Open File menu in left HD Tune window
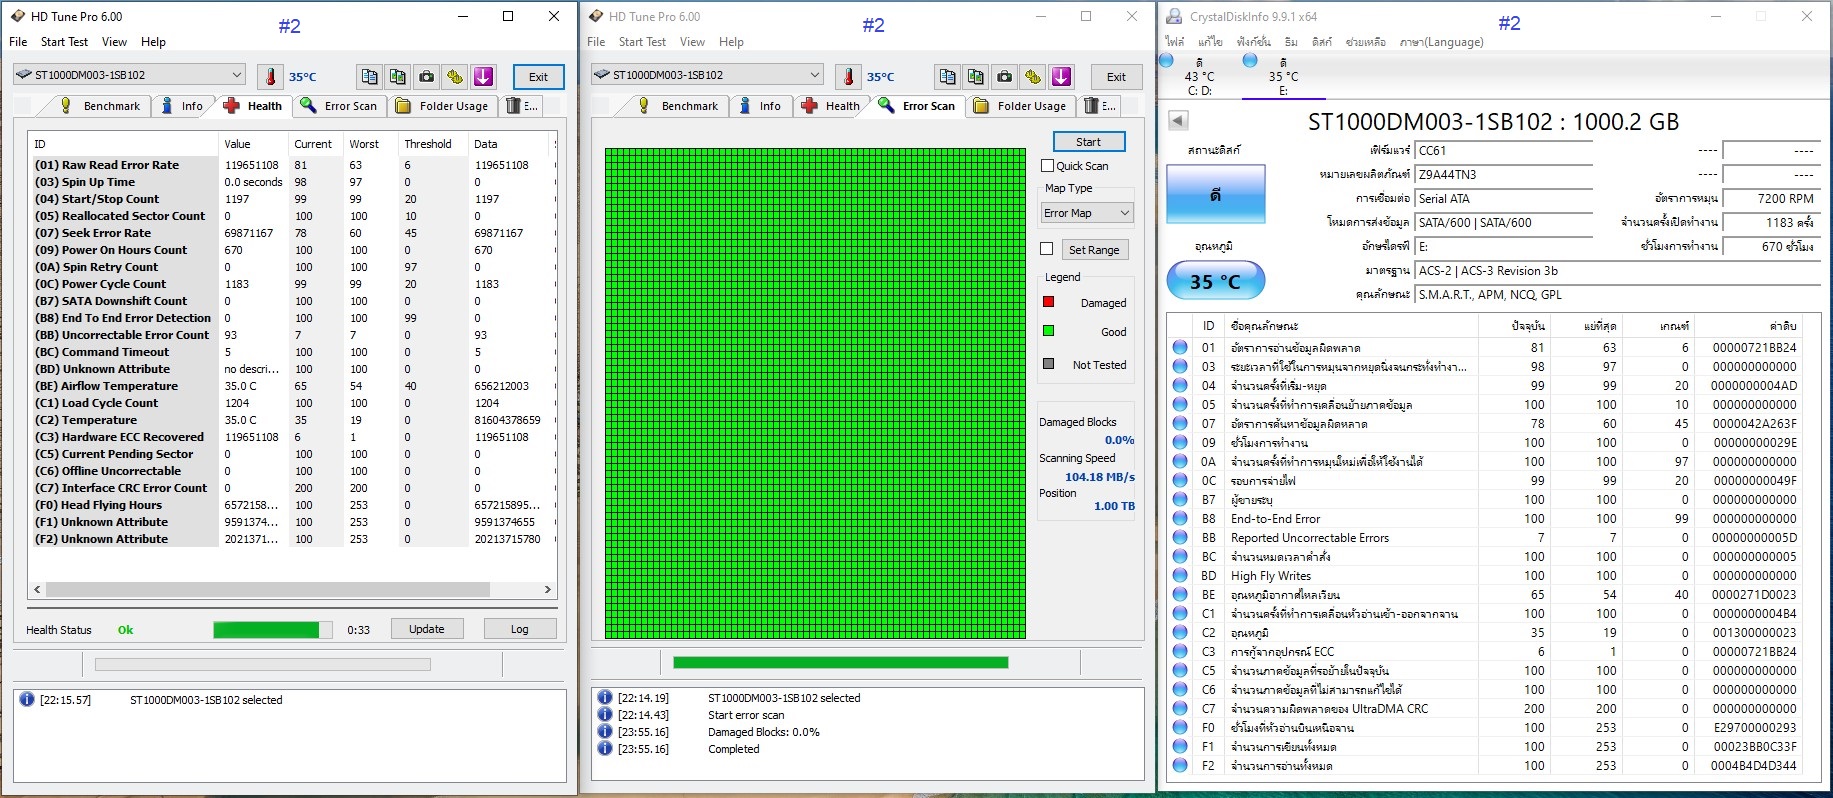This screenshot has width=1833, height=798. pyautogui.click(x=18, y=42)
